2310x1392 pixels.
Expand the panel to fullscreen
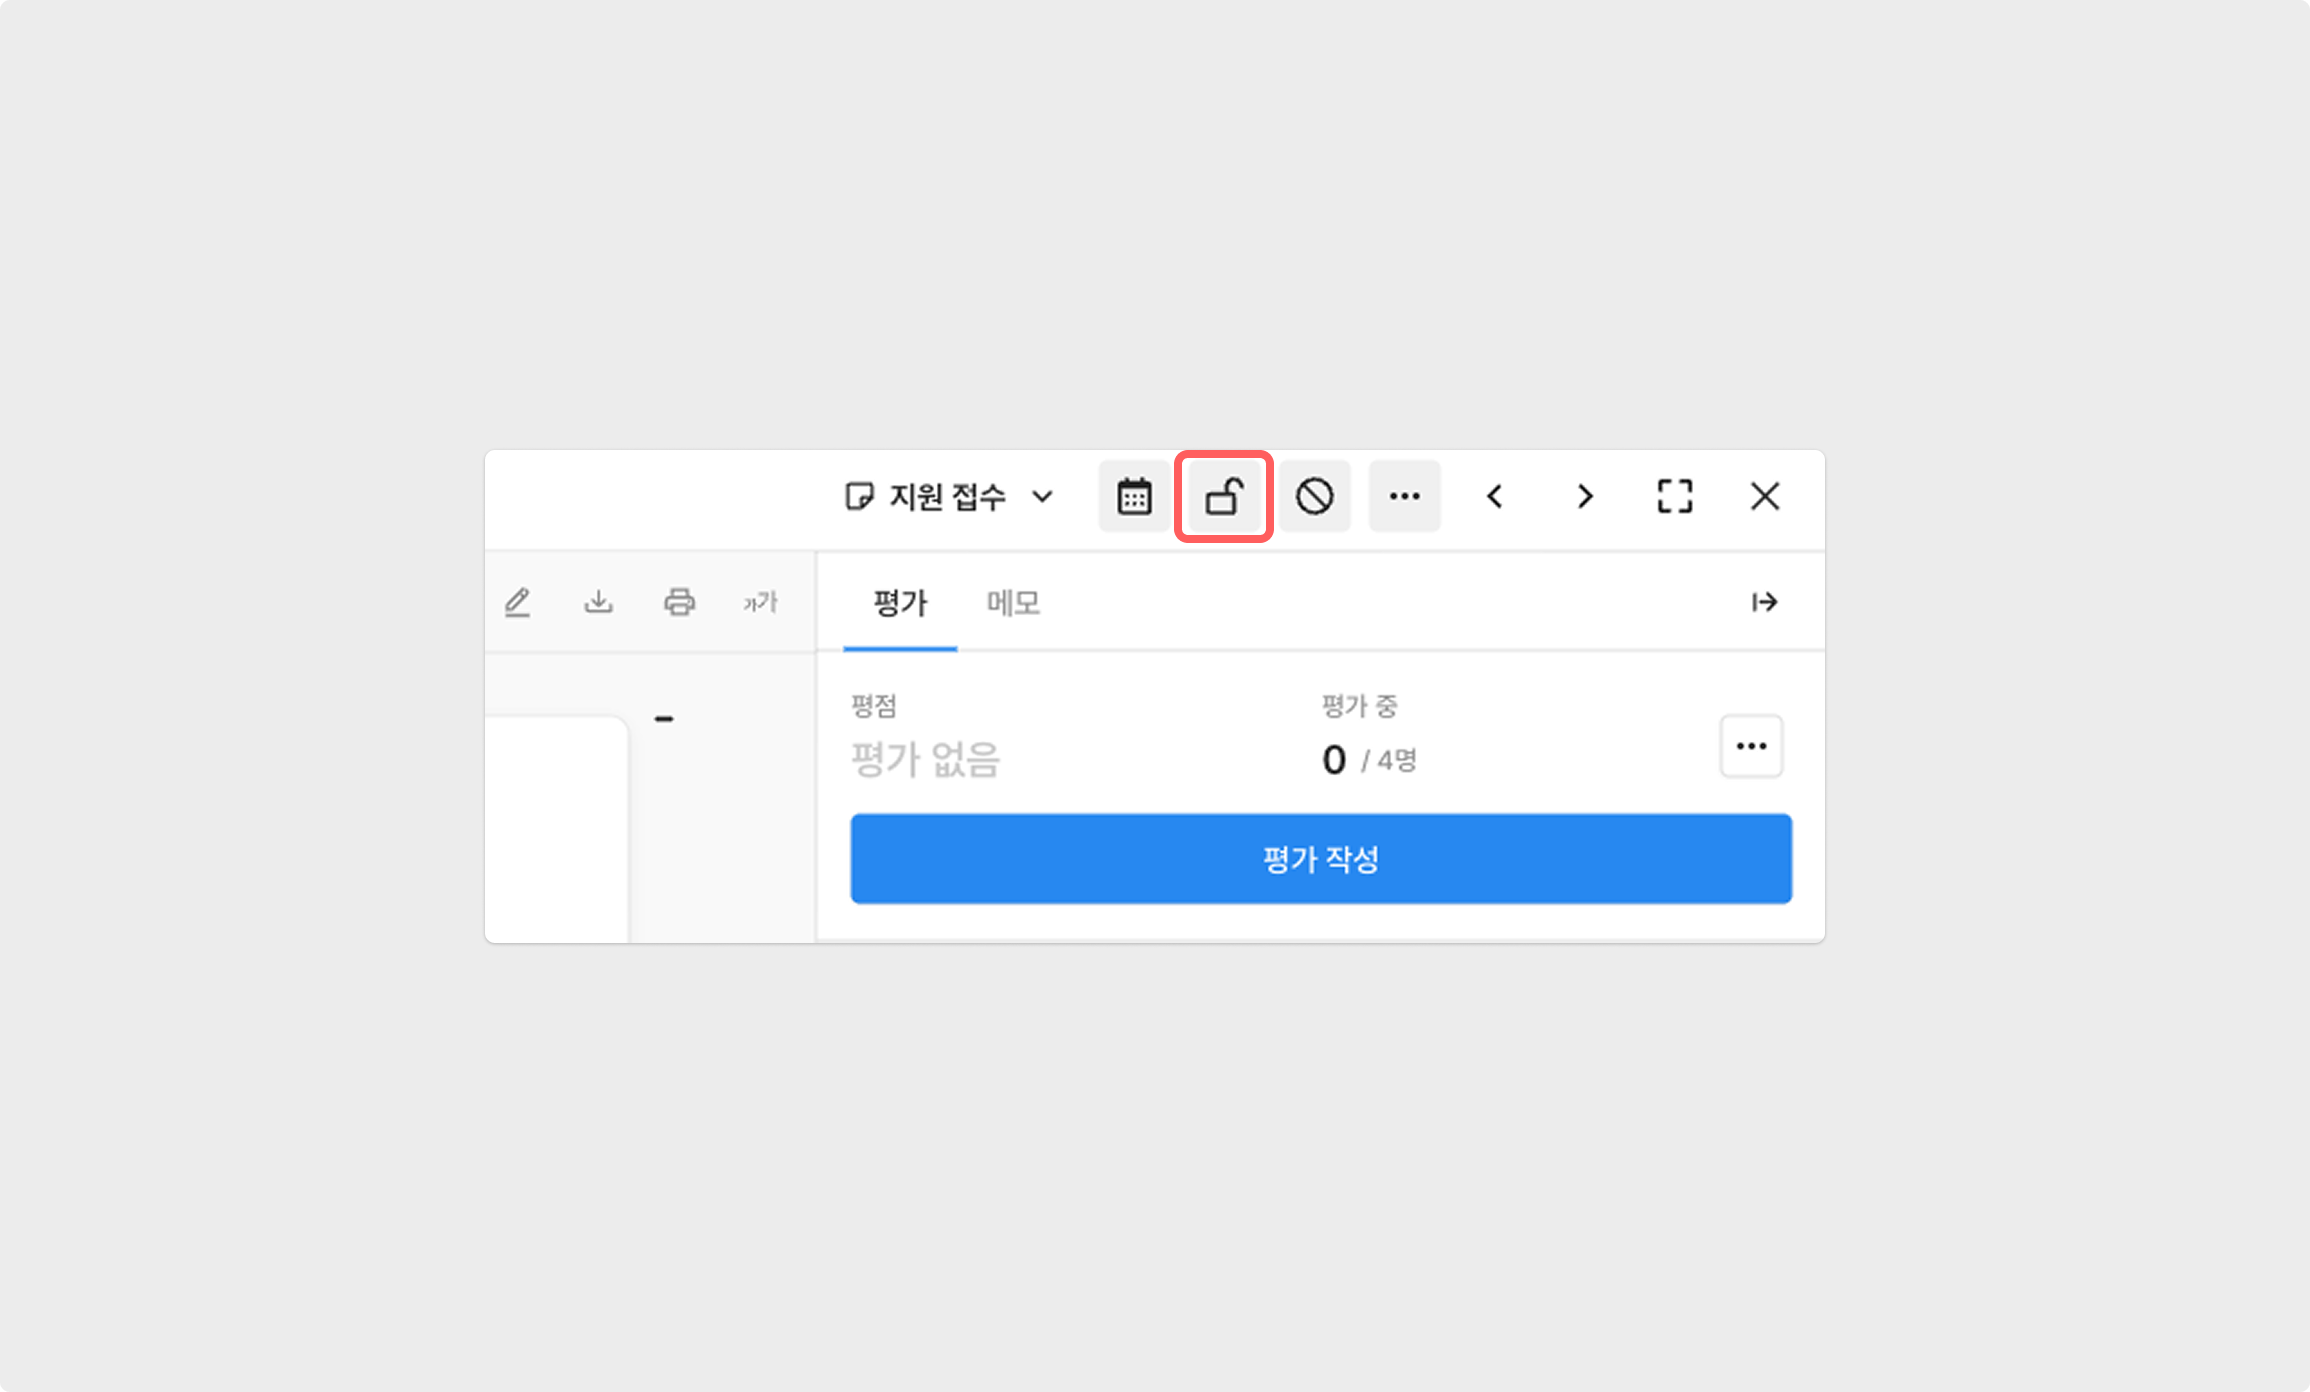1674,496
